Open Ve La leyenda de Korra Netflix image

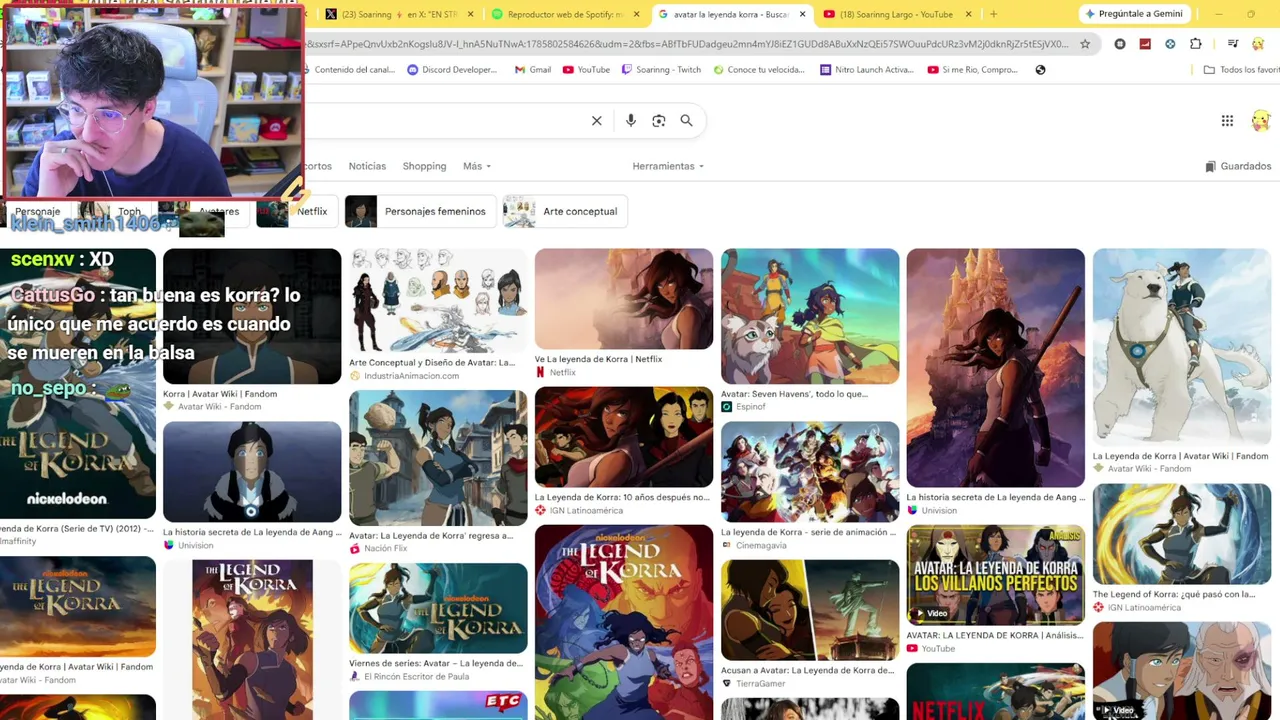coord(624,299)
